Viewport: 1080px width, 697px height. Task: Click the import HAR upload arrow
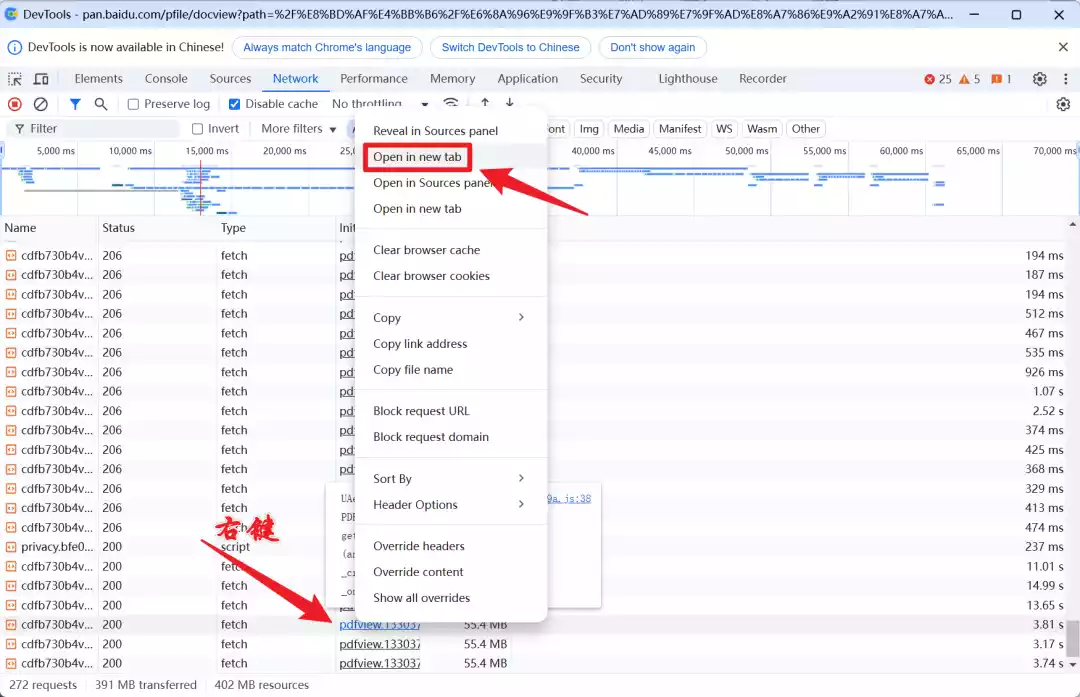[x=485, y=103]
